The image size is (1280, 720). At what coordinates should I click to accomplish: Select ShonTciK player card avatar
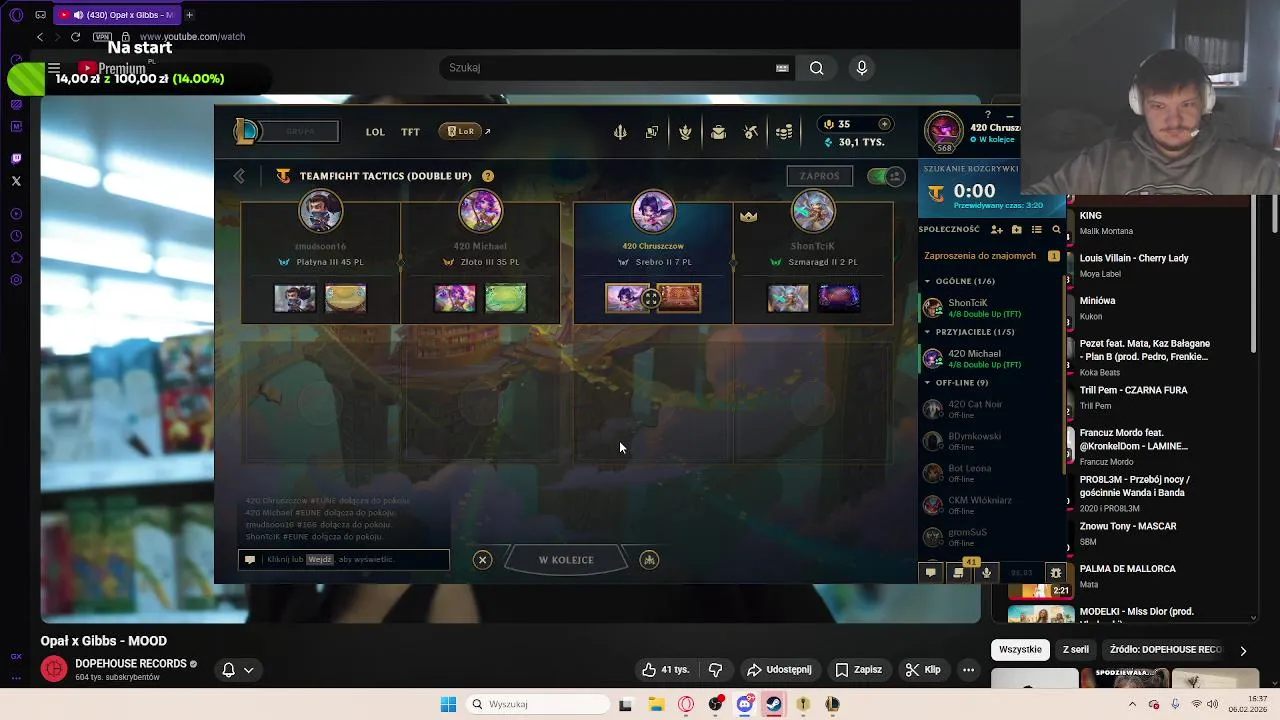coord(813,212)
